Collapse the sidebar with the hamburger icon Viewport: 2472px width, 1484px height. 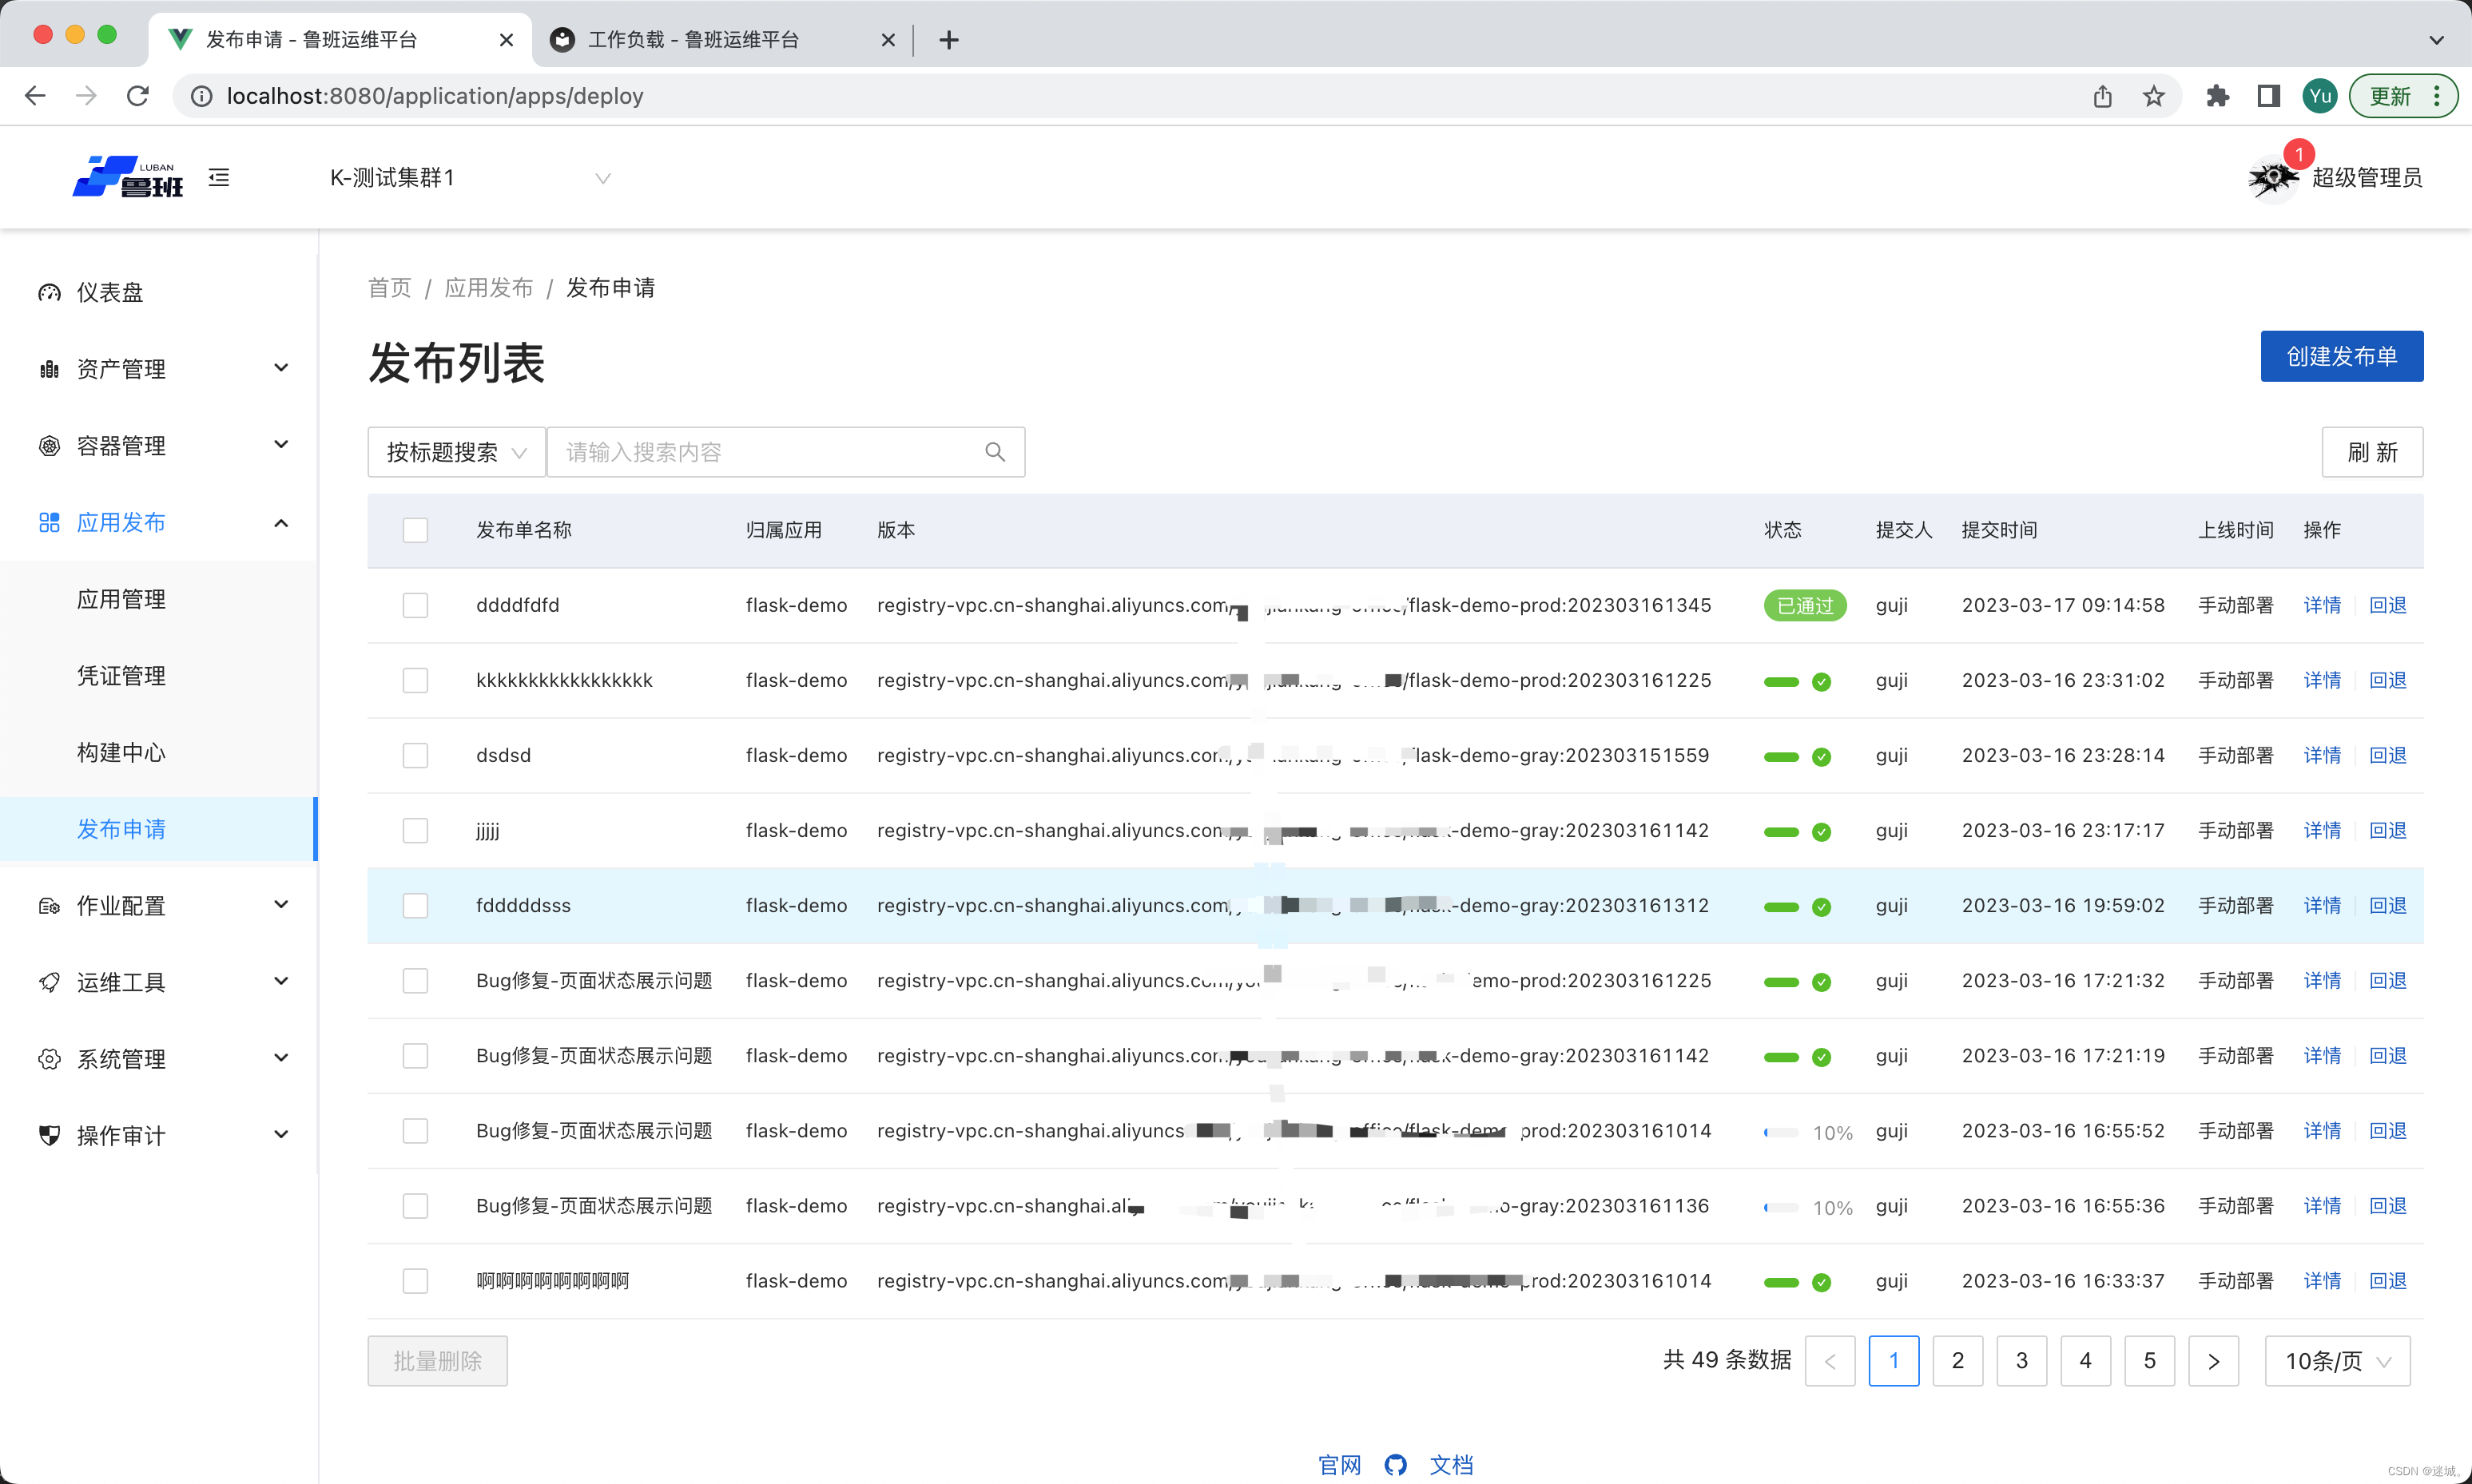pos(219,178)
